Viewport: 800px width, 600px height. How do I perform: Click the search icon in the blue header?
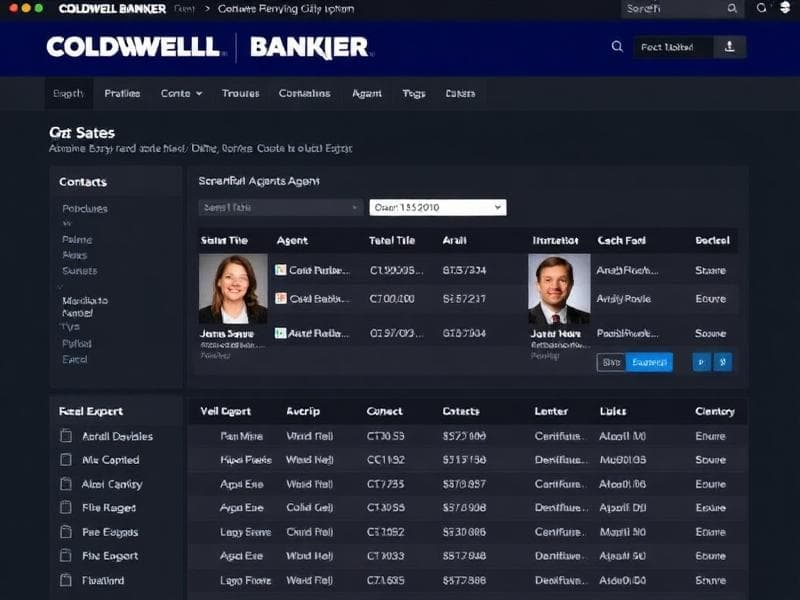(617, 46)
